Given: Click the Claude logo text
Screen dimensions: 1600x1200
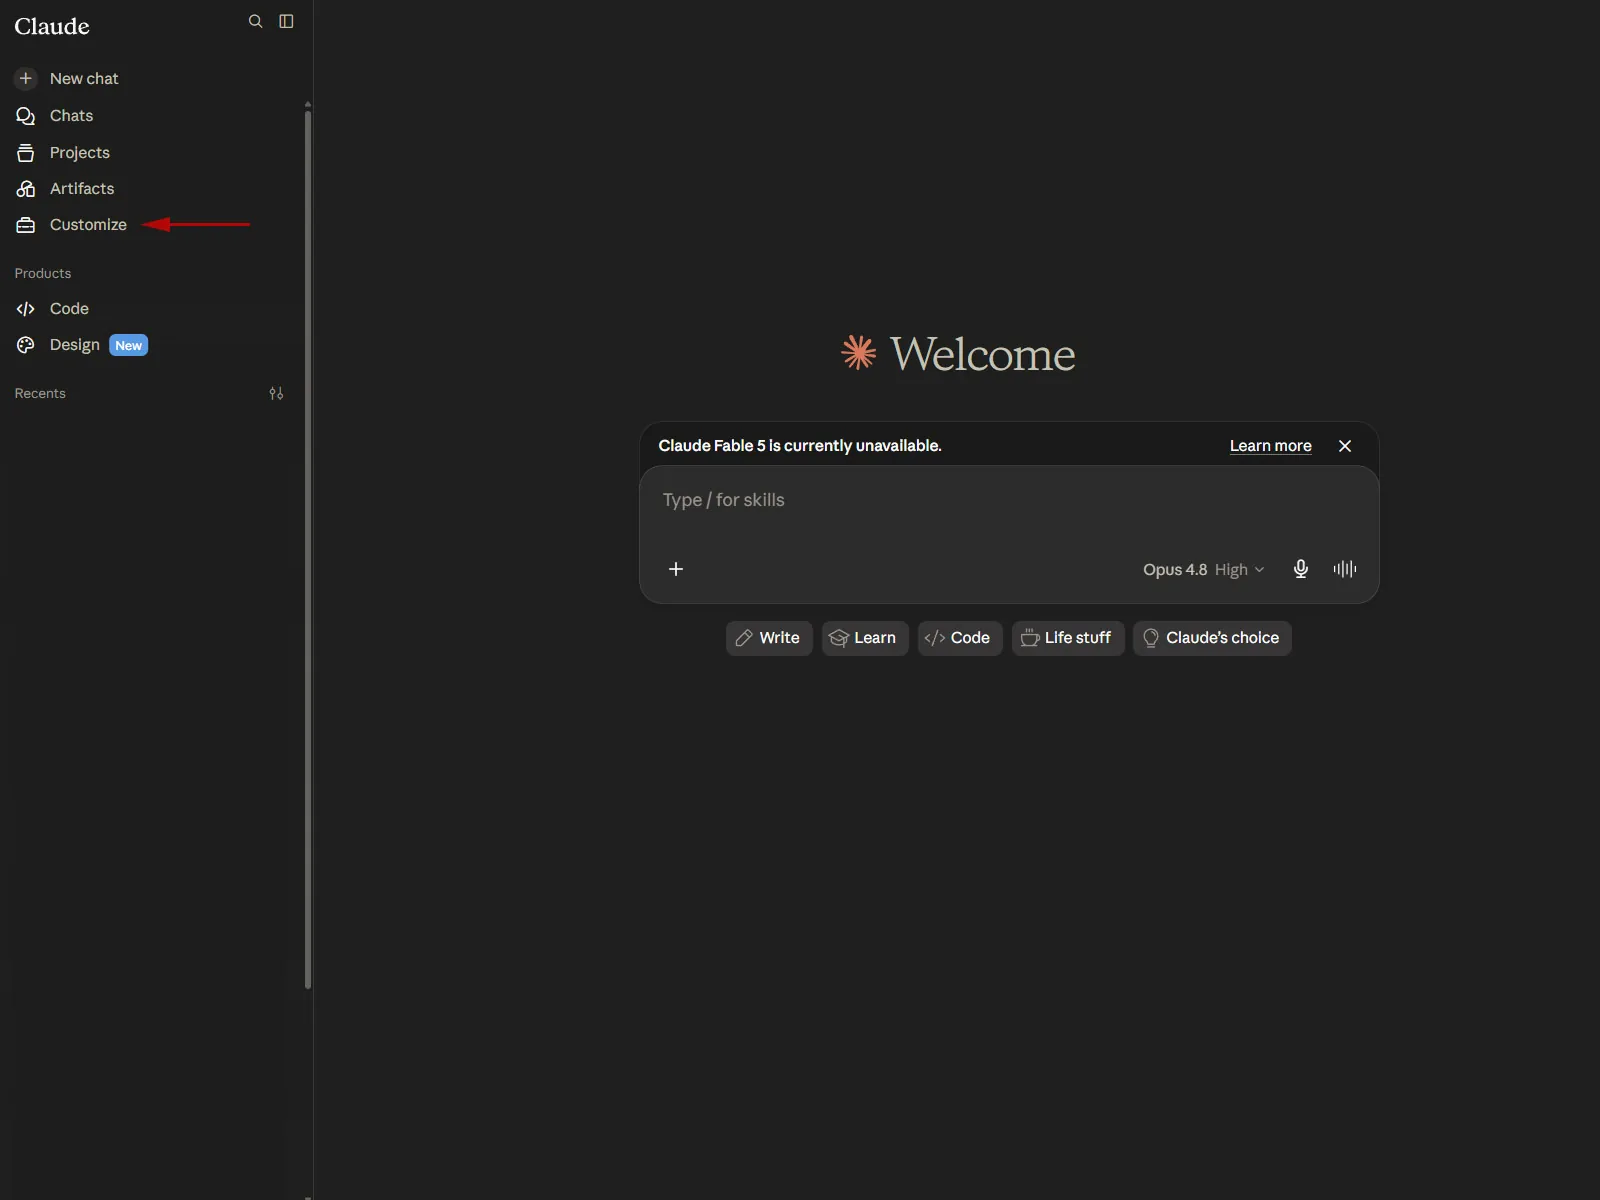Looking at the screenshot, I should click(52, 26).
